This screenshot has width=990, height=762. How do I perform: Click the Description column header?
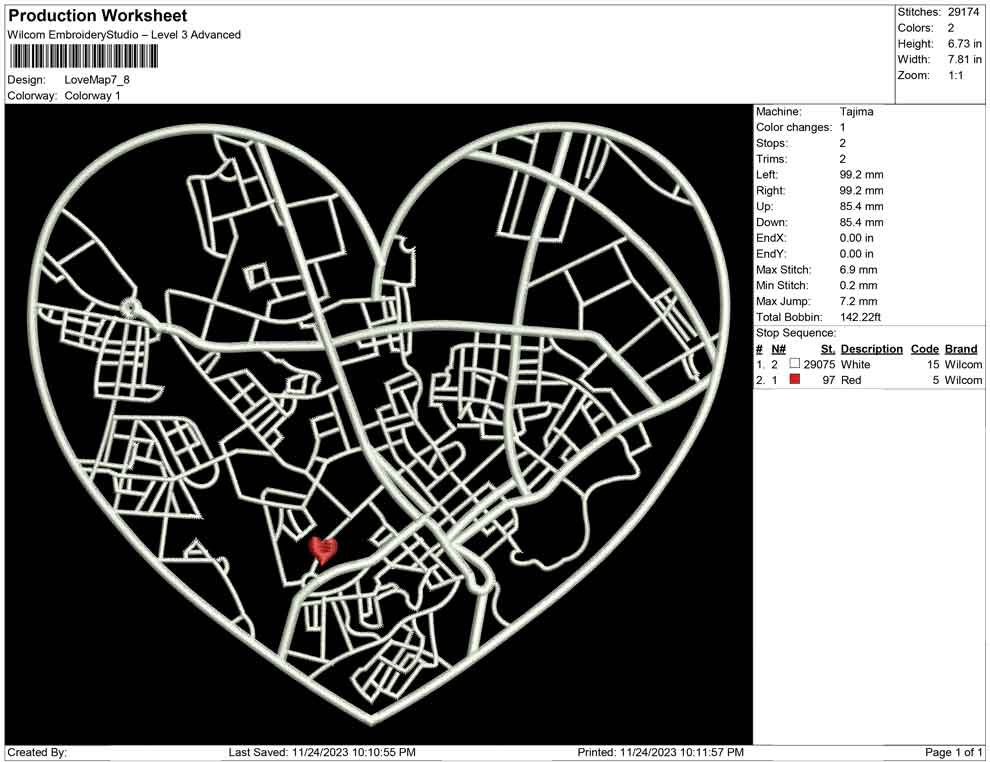point(871,349)
